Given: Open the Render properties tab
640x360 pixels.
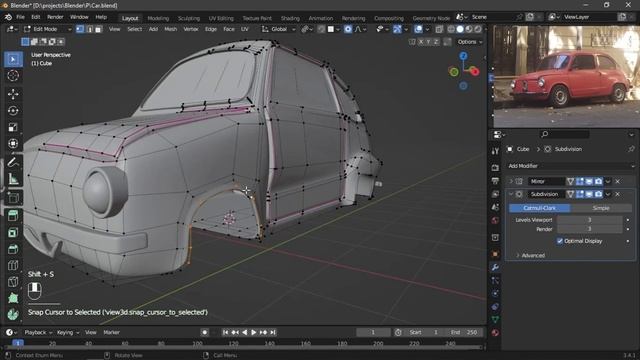Looking at the screenshot, I should [x=495, y=167].
